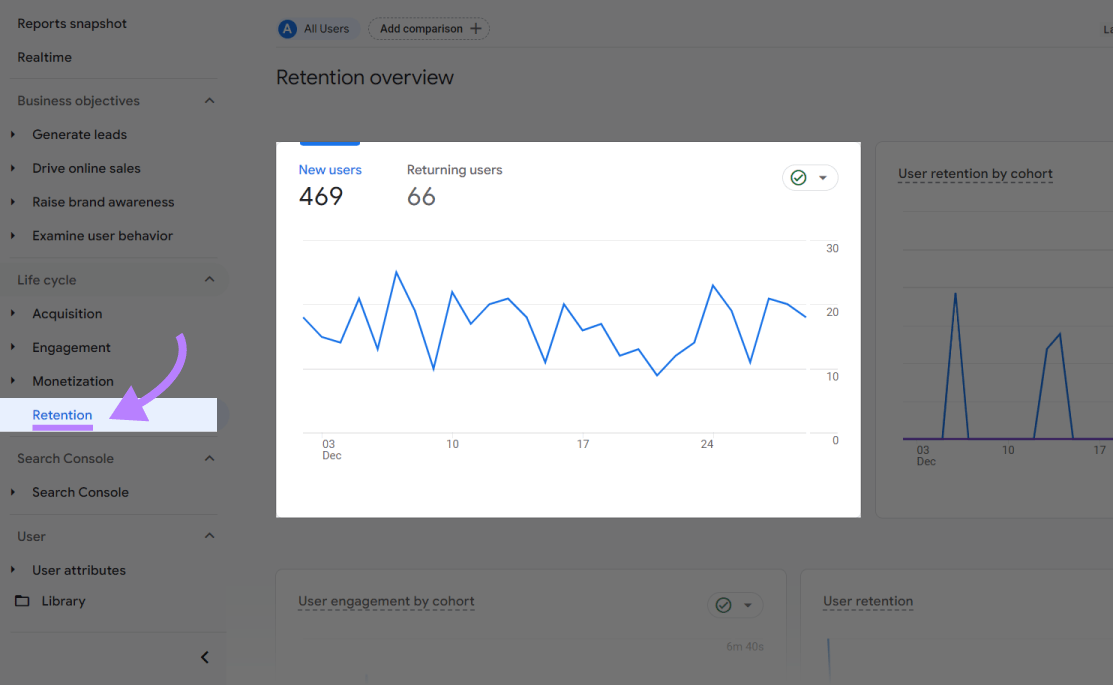Collapse the sidebar with the chevron arrow
Image resolution: width=1113 pixels, height=685 pixels.
click(204, 657)
